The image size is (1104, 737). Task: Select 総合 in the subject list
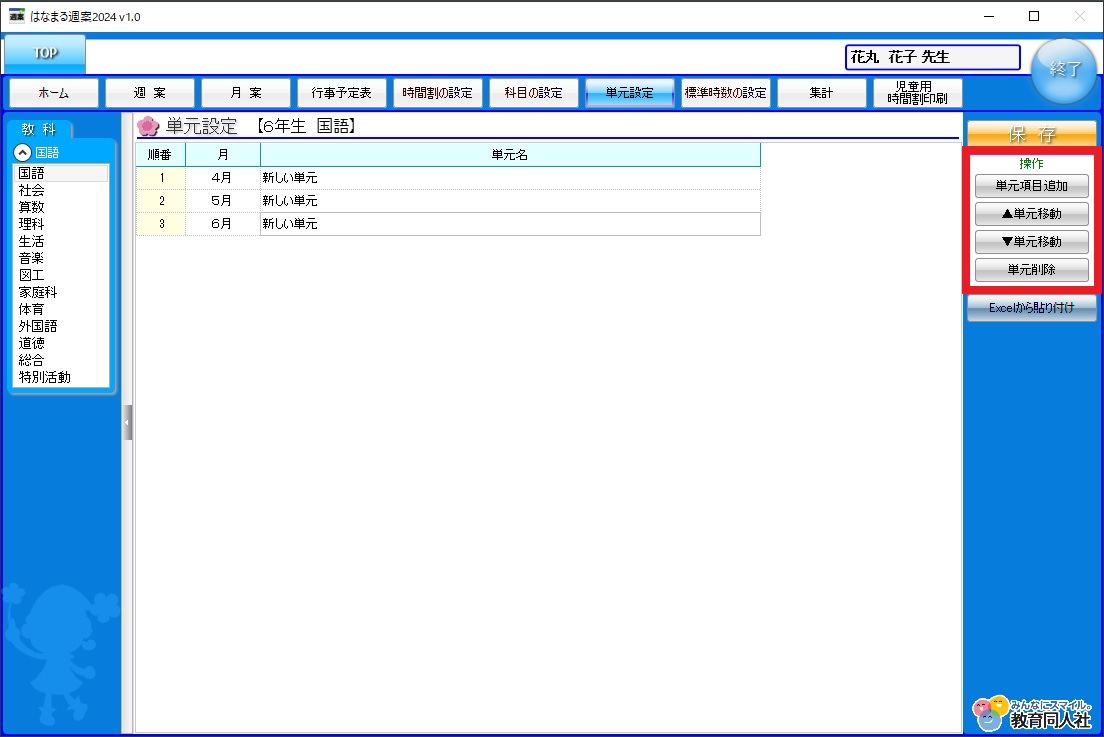click(61, 360)
